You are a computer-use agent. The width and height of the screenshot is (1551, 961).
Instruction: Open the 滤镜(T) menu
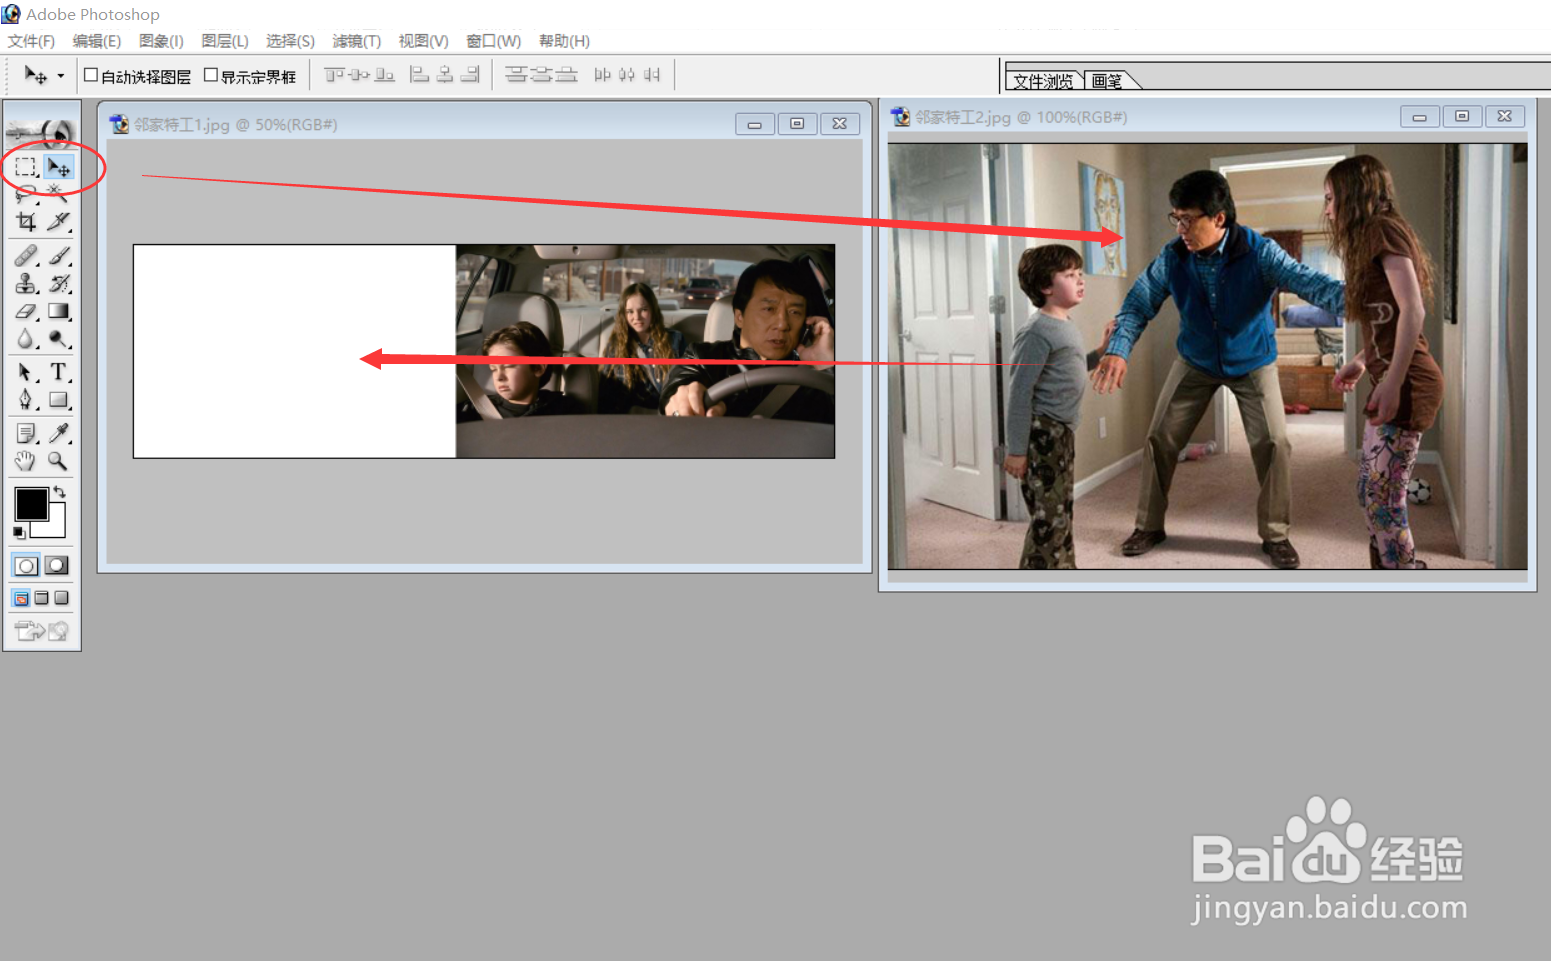357,41
